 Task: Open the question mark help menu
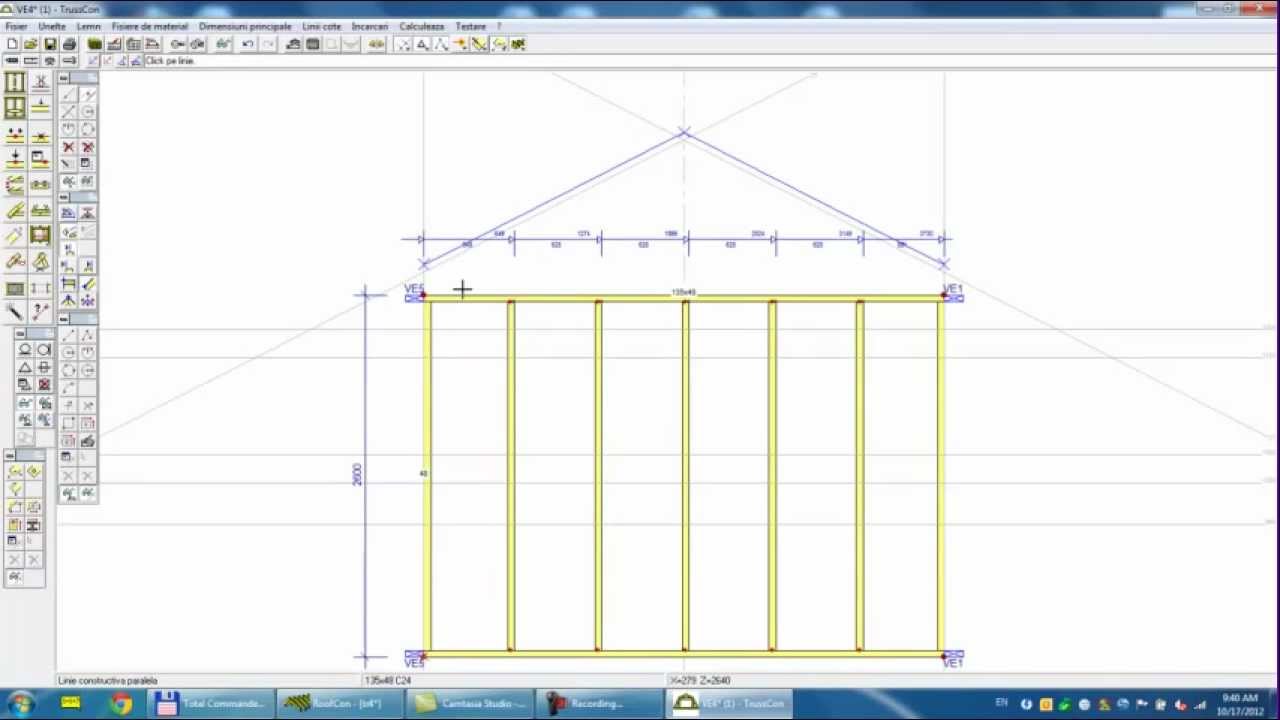pyautogui.click(x=499, y=26)
